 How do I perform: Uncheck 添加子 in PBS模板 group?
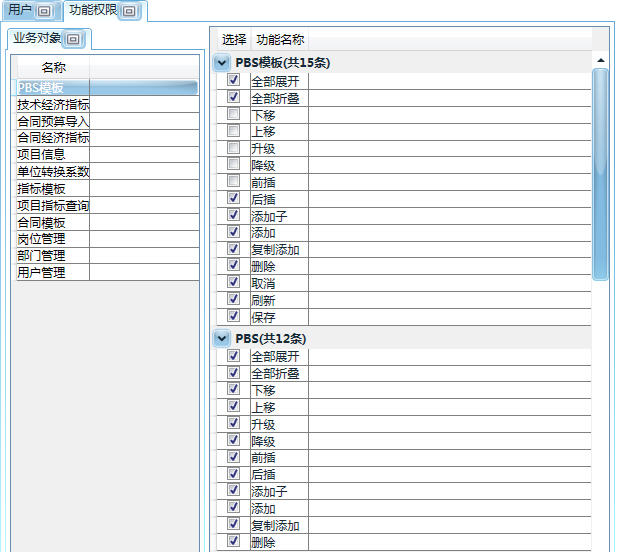(233, 215)
